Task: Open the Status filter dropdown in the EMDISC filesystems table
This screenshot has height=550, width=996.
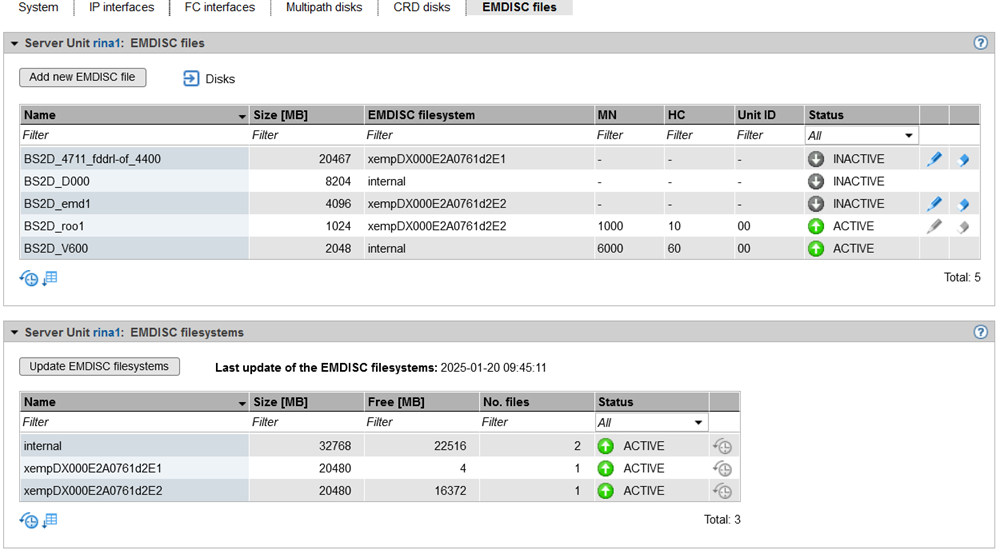Action: (651, 423)
